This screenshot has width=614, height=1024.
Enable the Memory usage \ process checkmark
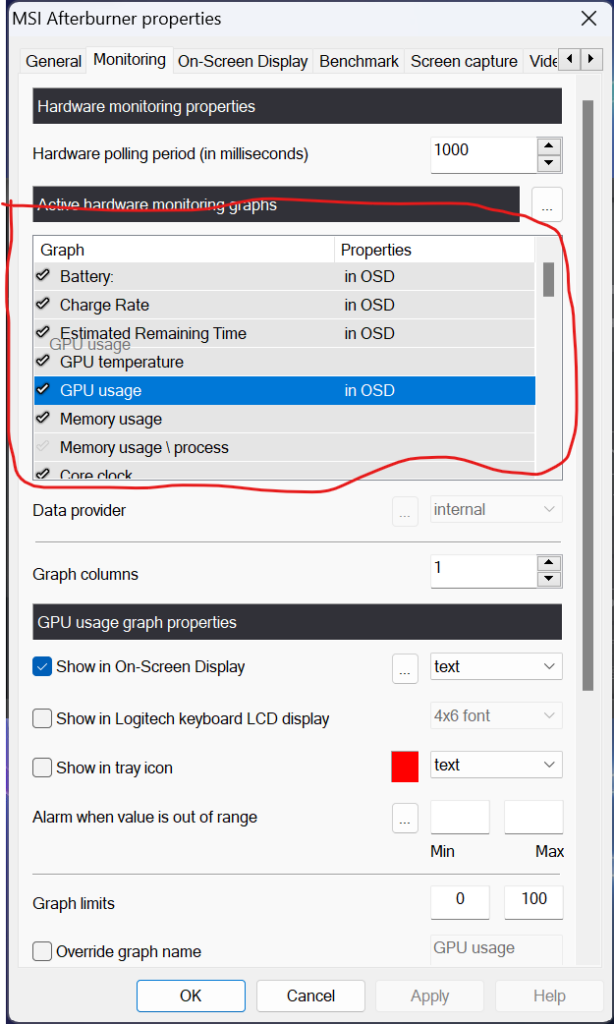click(43, 447)
